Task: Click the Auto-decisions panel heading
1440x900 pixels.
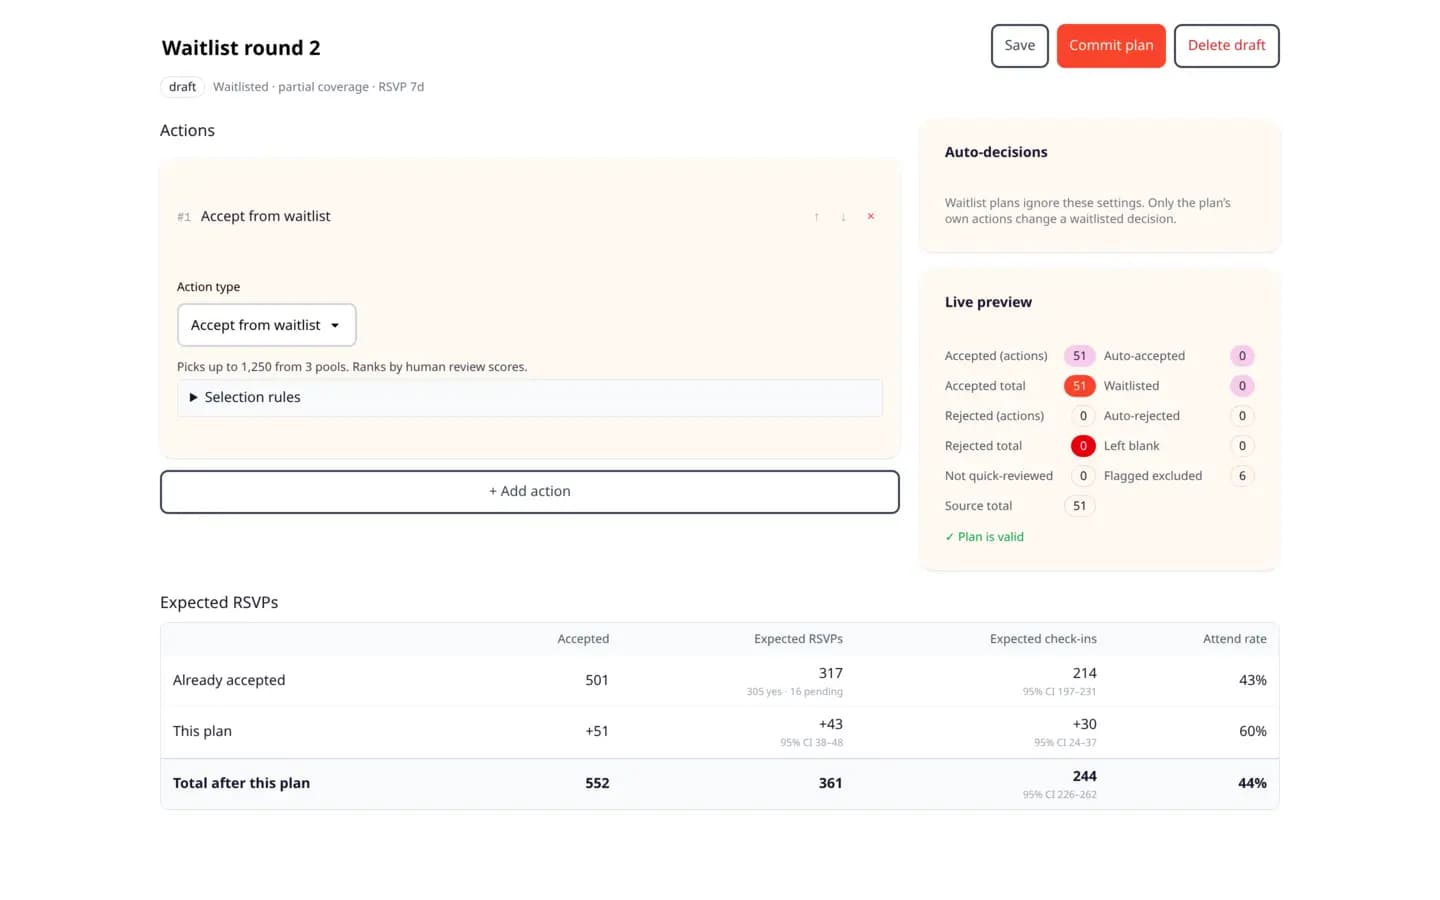Action: tap(996, 152)
